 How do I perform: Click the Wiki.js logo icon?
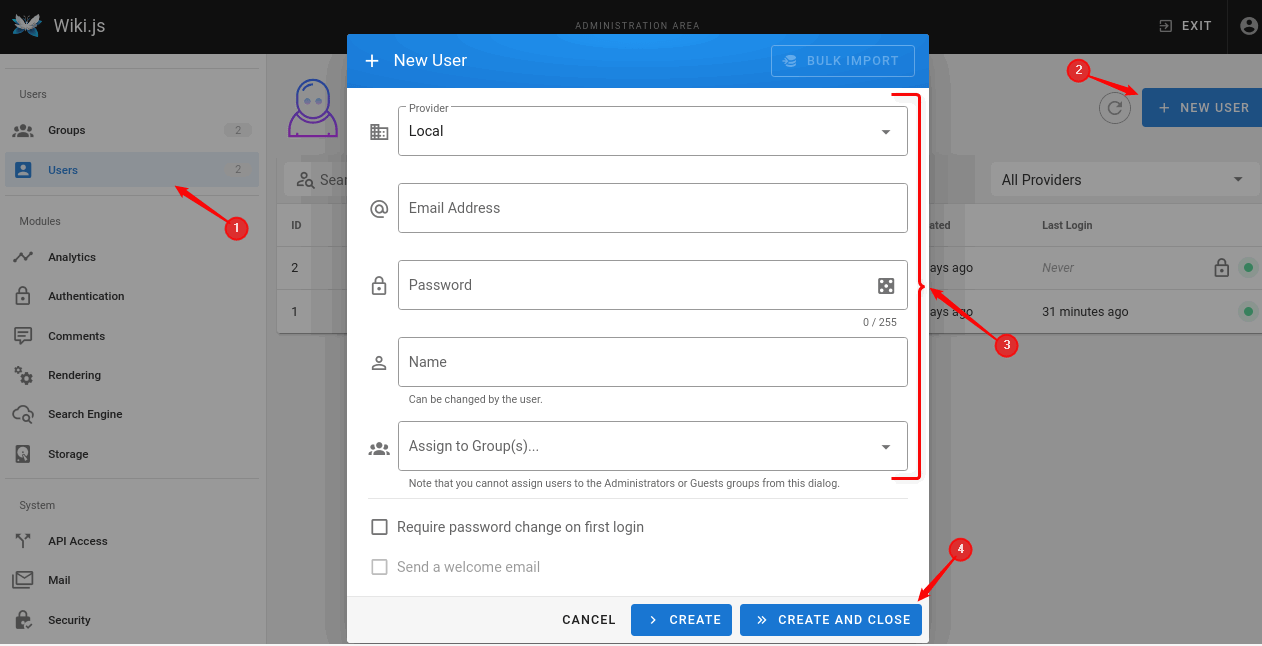point(27,26)
